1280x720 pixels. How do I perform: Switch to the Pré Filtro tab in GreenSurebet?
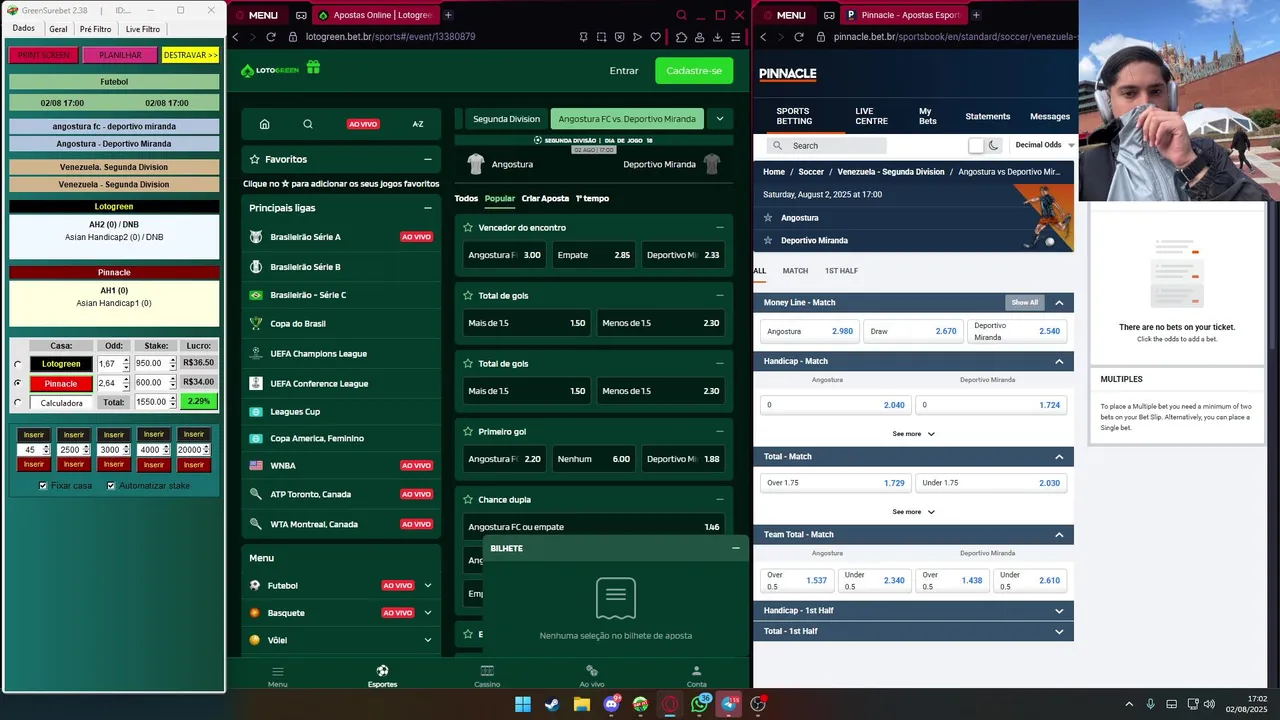(x=96, y=29)
